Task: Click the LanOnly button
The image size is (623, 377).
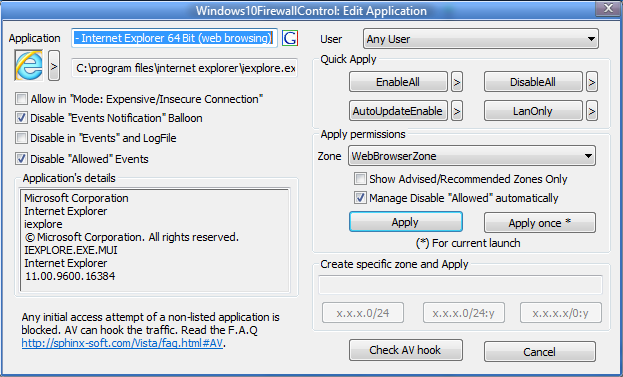Action: 533,111
